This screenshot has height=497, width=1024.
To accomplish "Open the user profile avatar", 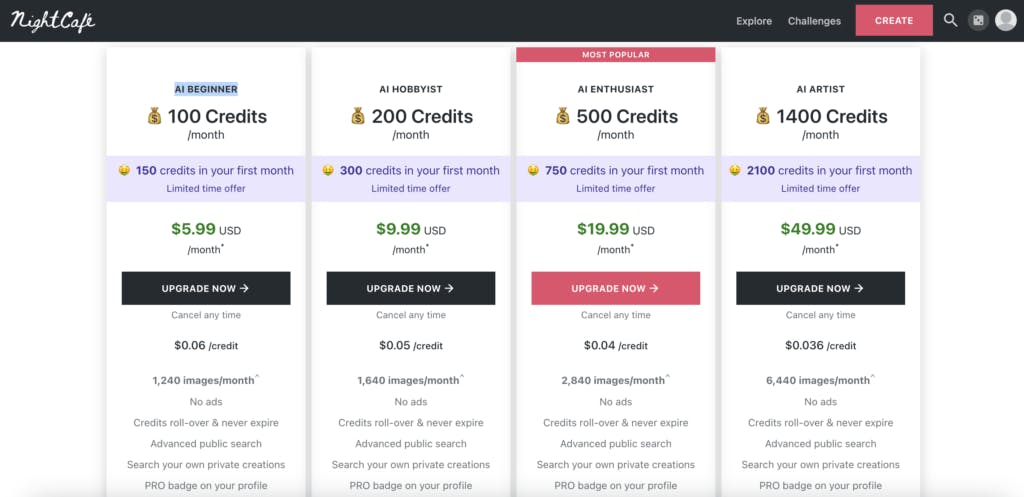I will [x=1005, y=20].
